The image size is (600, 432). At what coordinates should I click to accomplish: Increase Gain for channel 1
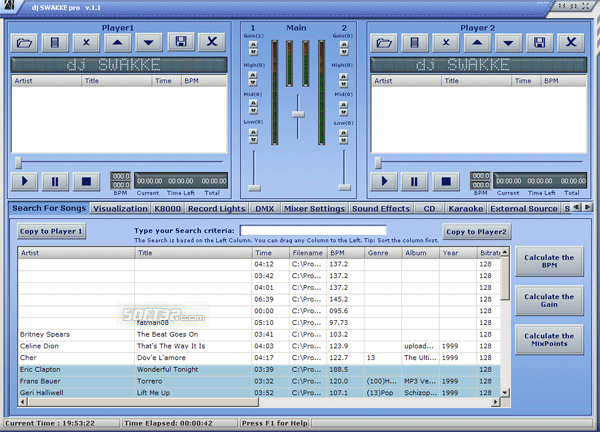(253, 44)
